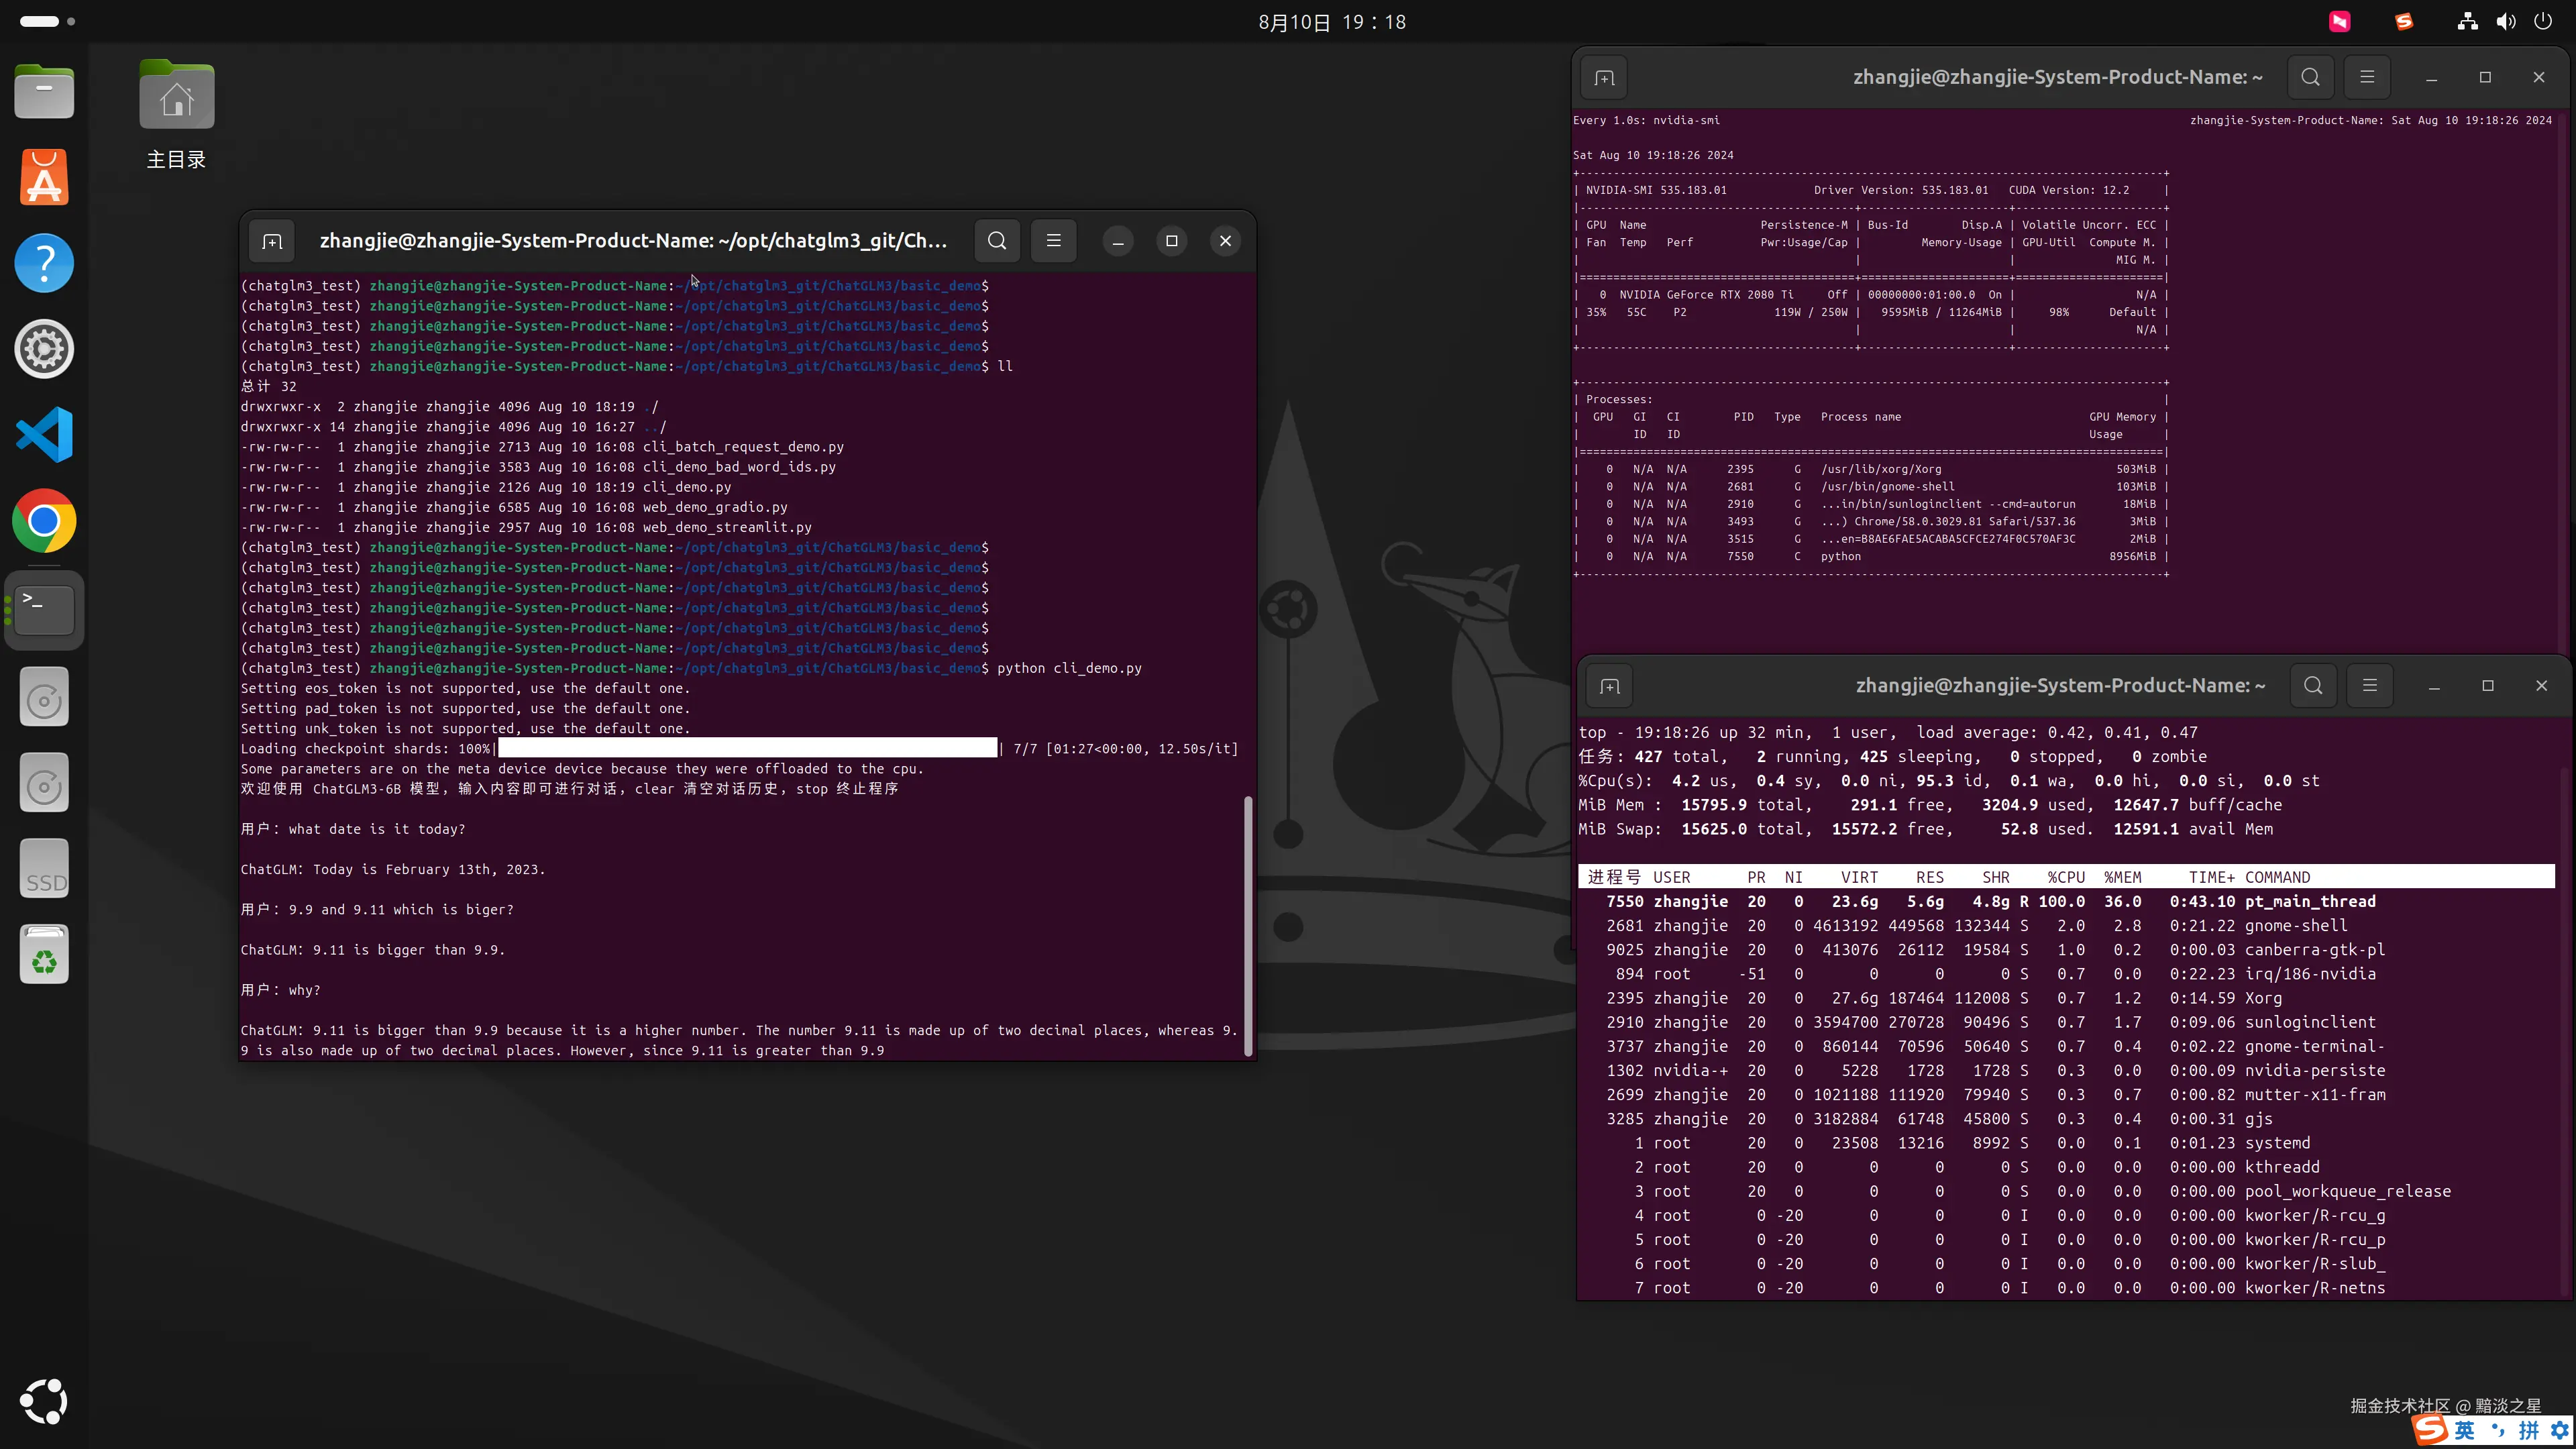Click search icon in nvidia-smi terminal

(2310, 78)
